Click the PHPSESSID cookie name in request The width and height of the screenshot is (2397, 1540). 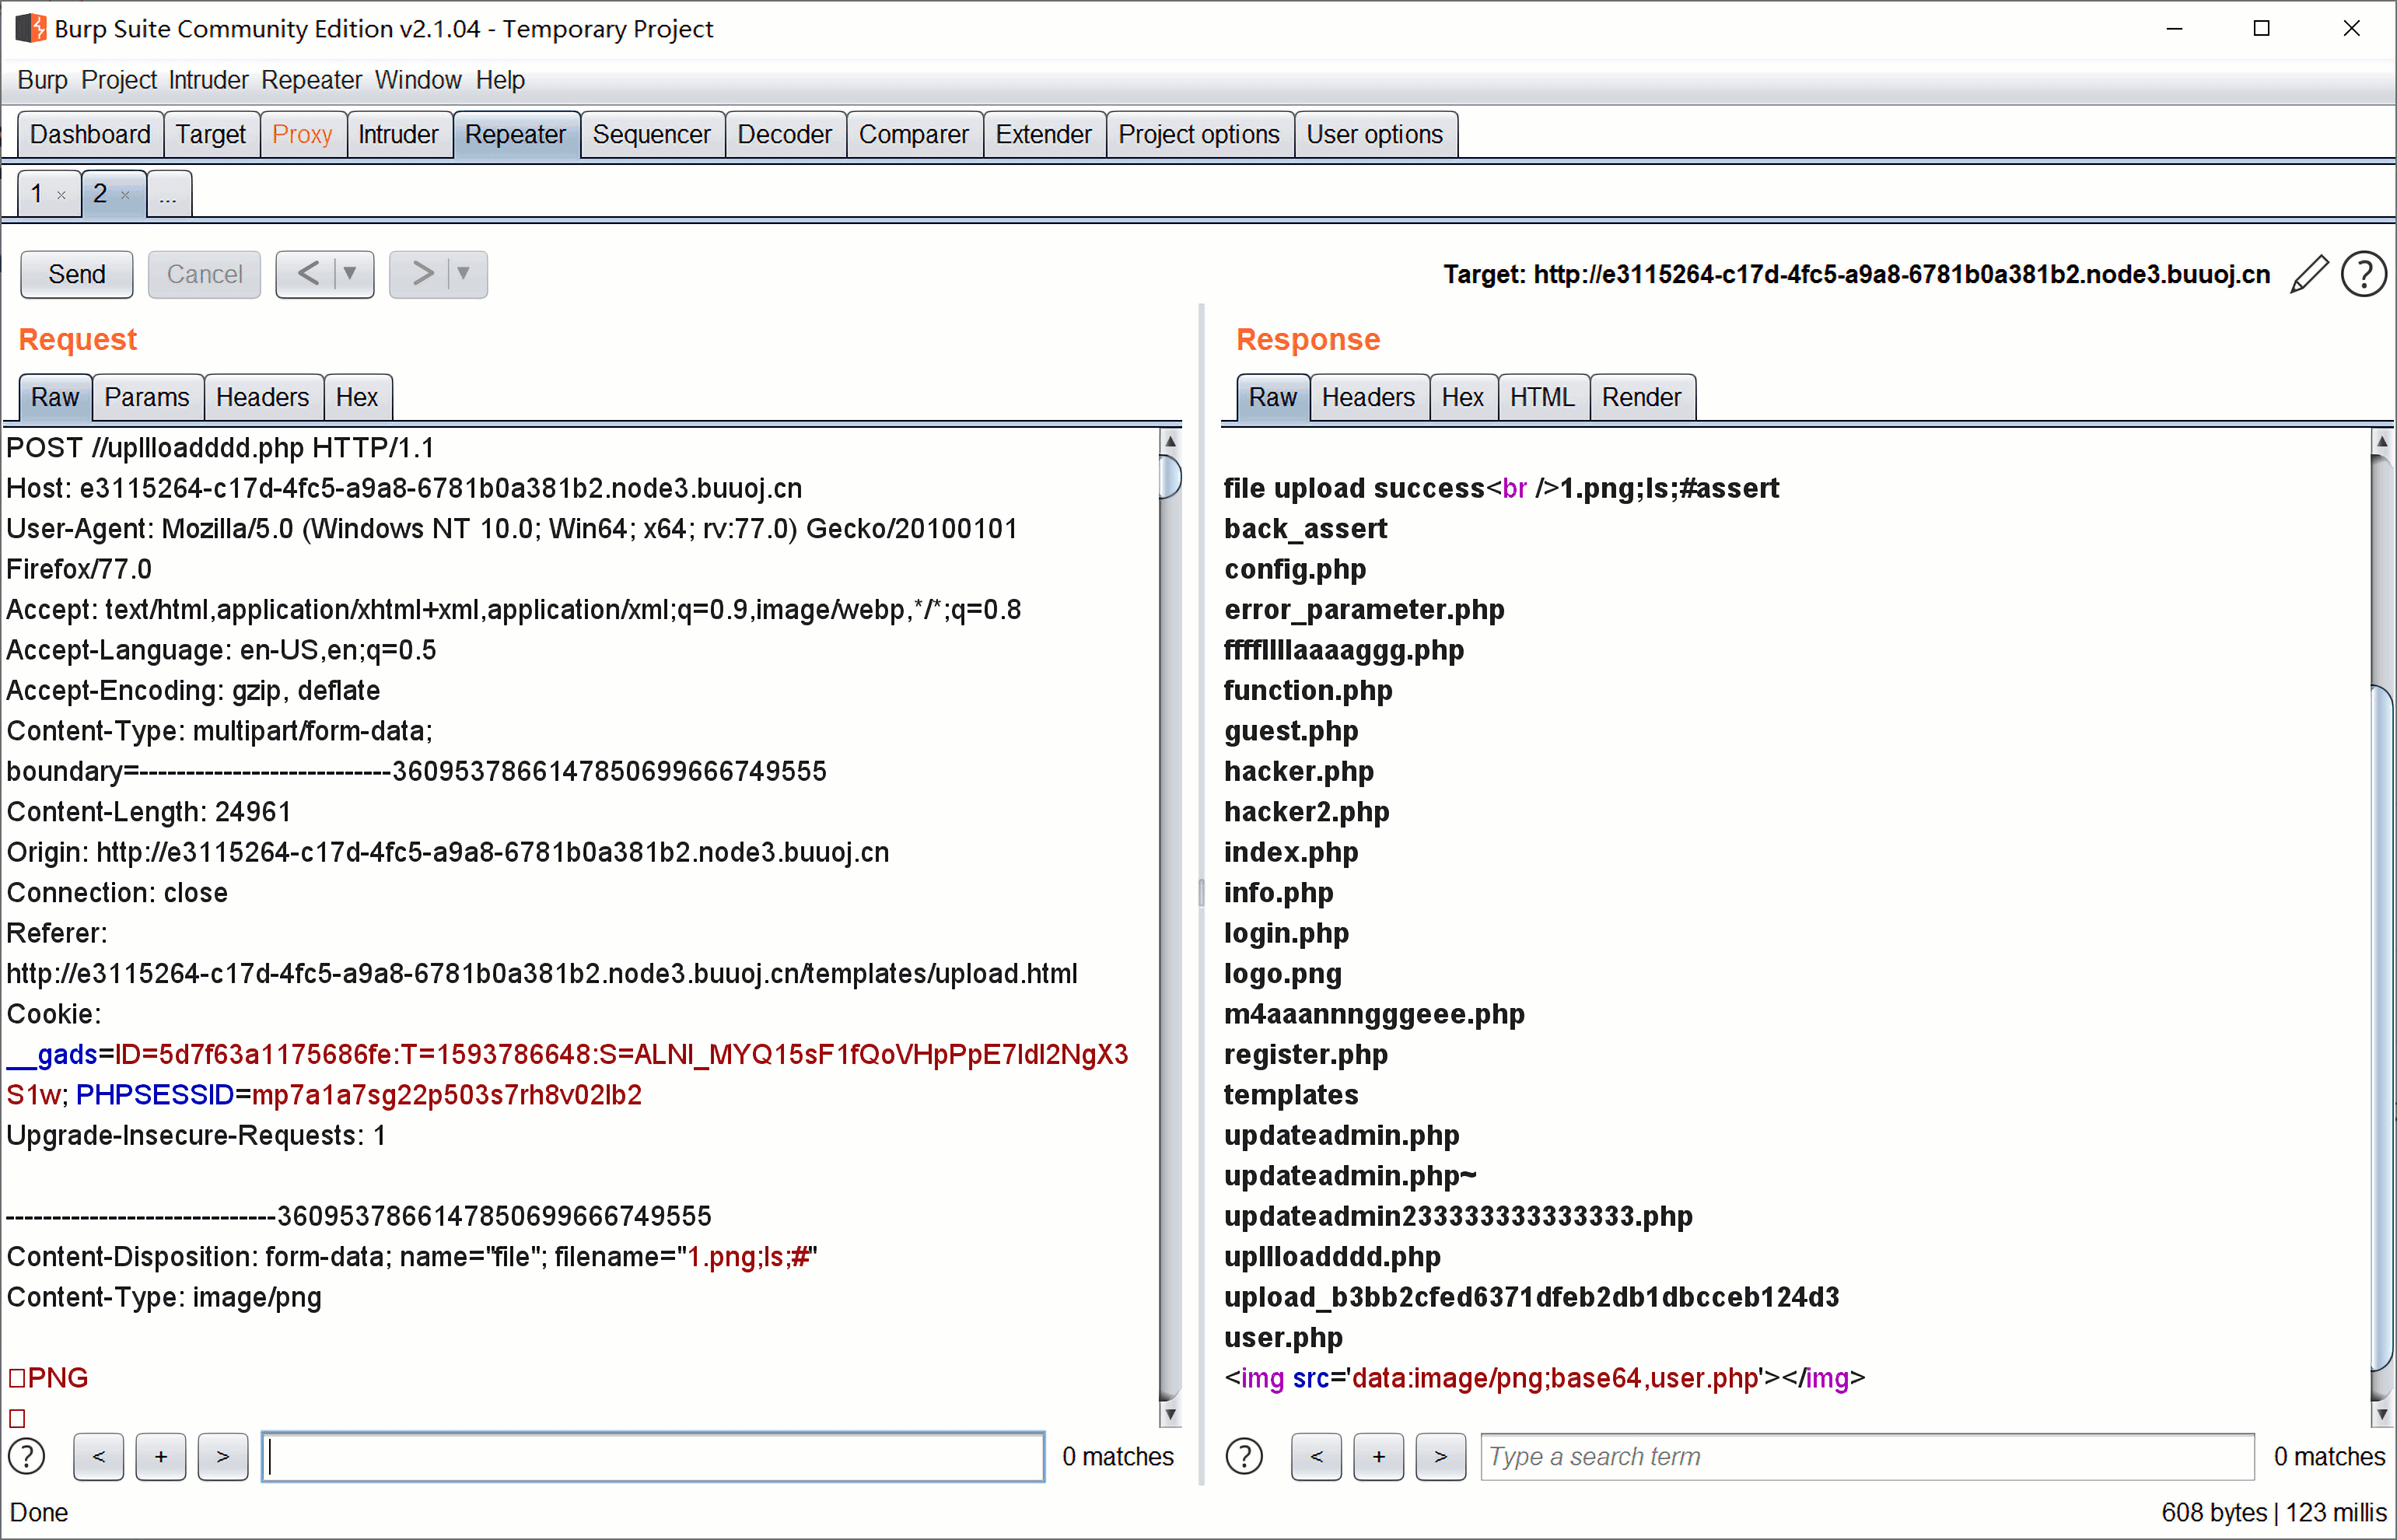click(x=154, y=1096)
